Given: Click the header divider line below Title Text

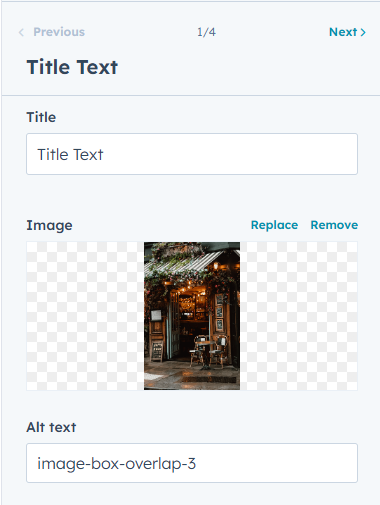Looking at the screenshot, I should click(191, 96).
